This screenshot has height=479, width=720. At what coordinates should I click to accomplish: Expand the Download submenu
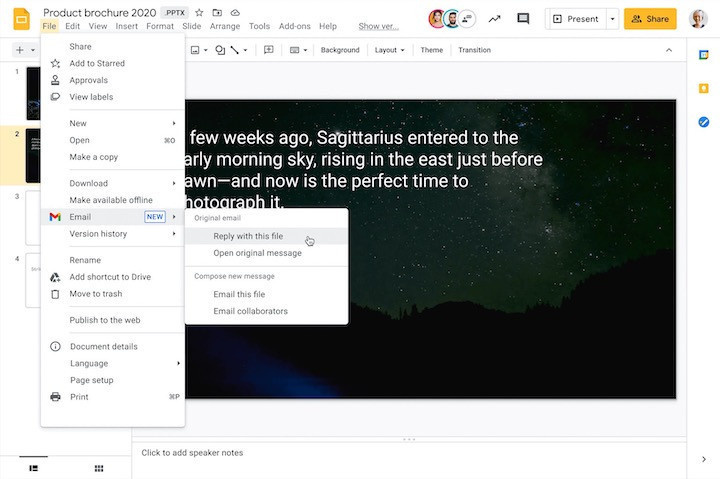coord(112,183)
